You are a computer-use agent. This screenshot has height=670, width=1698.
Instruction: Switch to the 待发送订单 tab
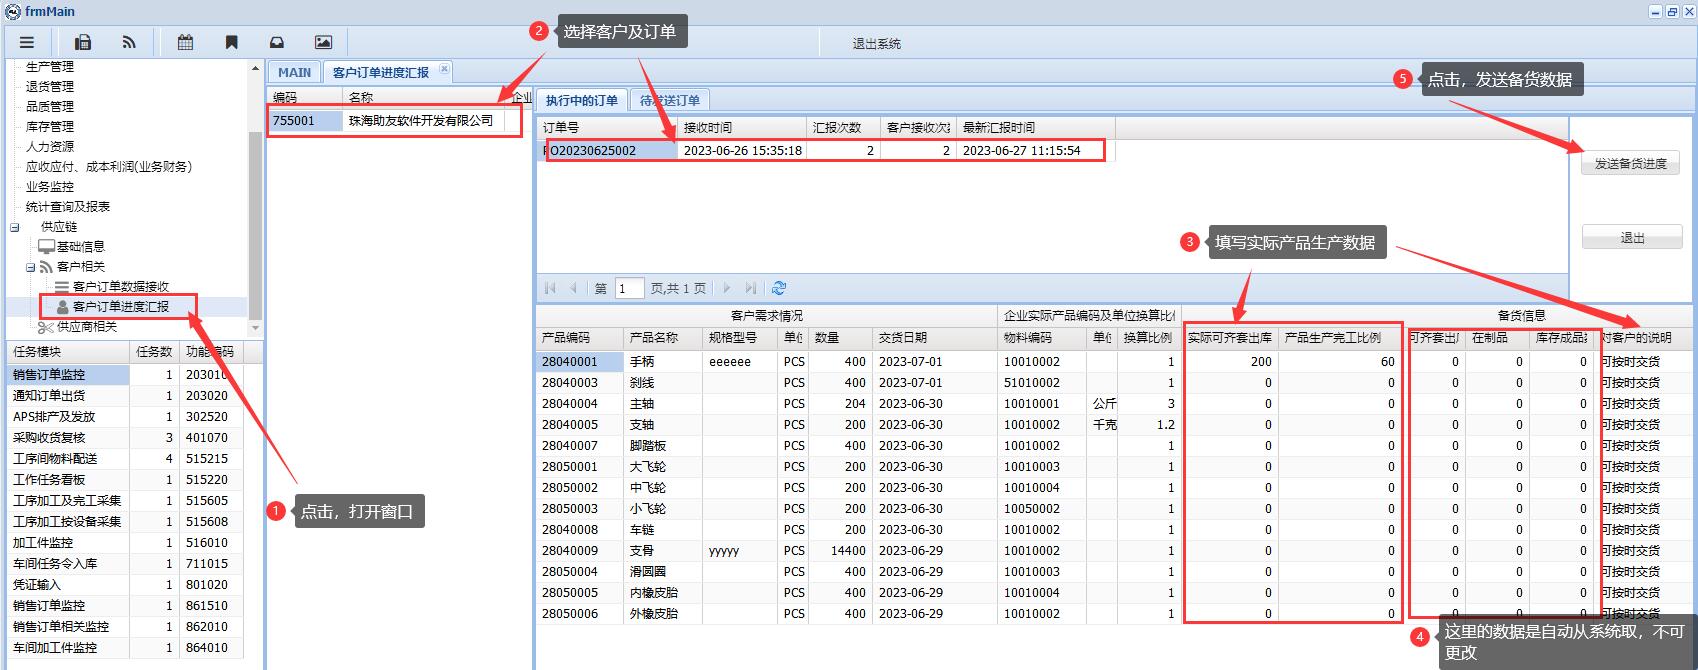pos(670,100)
